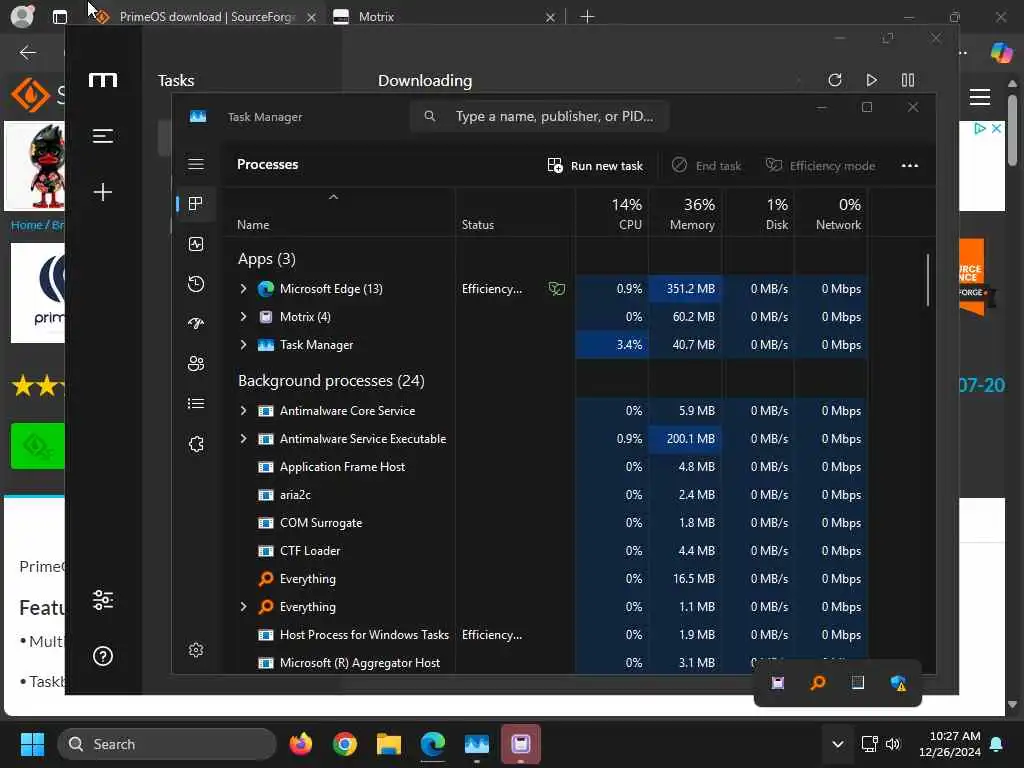Select CTF Loader process row
Viewport: 1024px width, 768px height.
tap(545, 551)
